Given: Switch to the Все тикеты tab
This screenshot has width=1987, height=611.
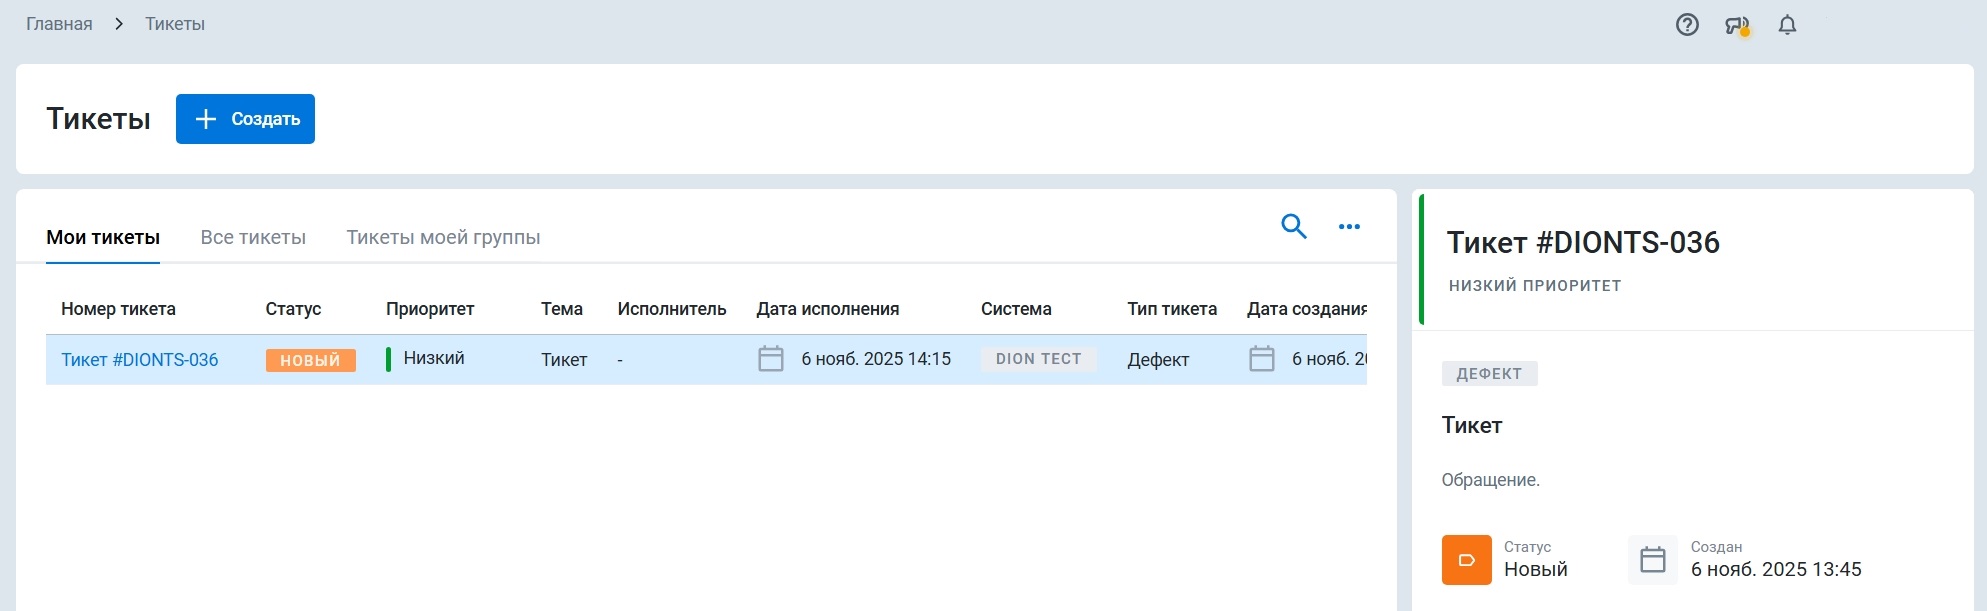Looking at the screenshot, I should tap(253, 238).
